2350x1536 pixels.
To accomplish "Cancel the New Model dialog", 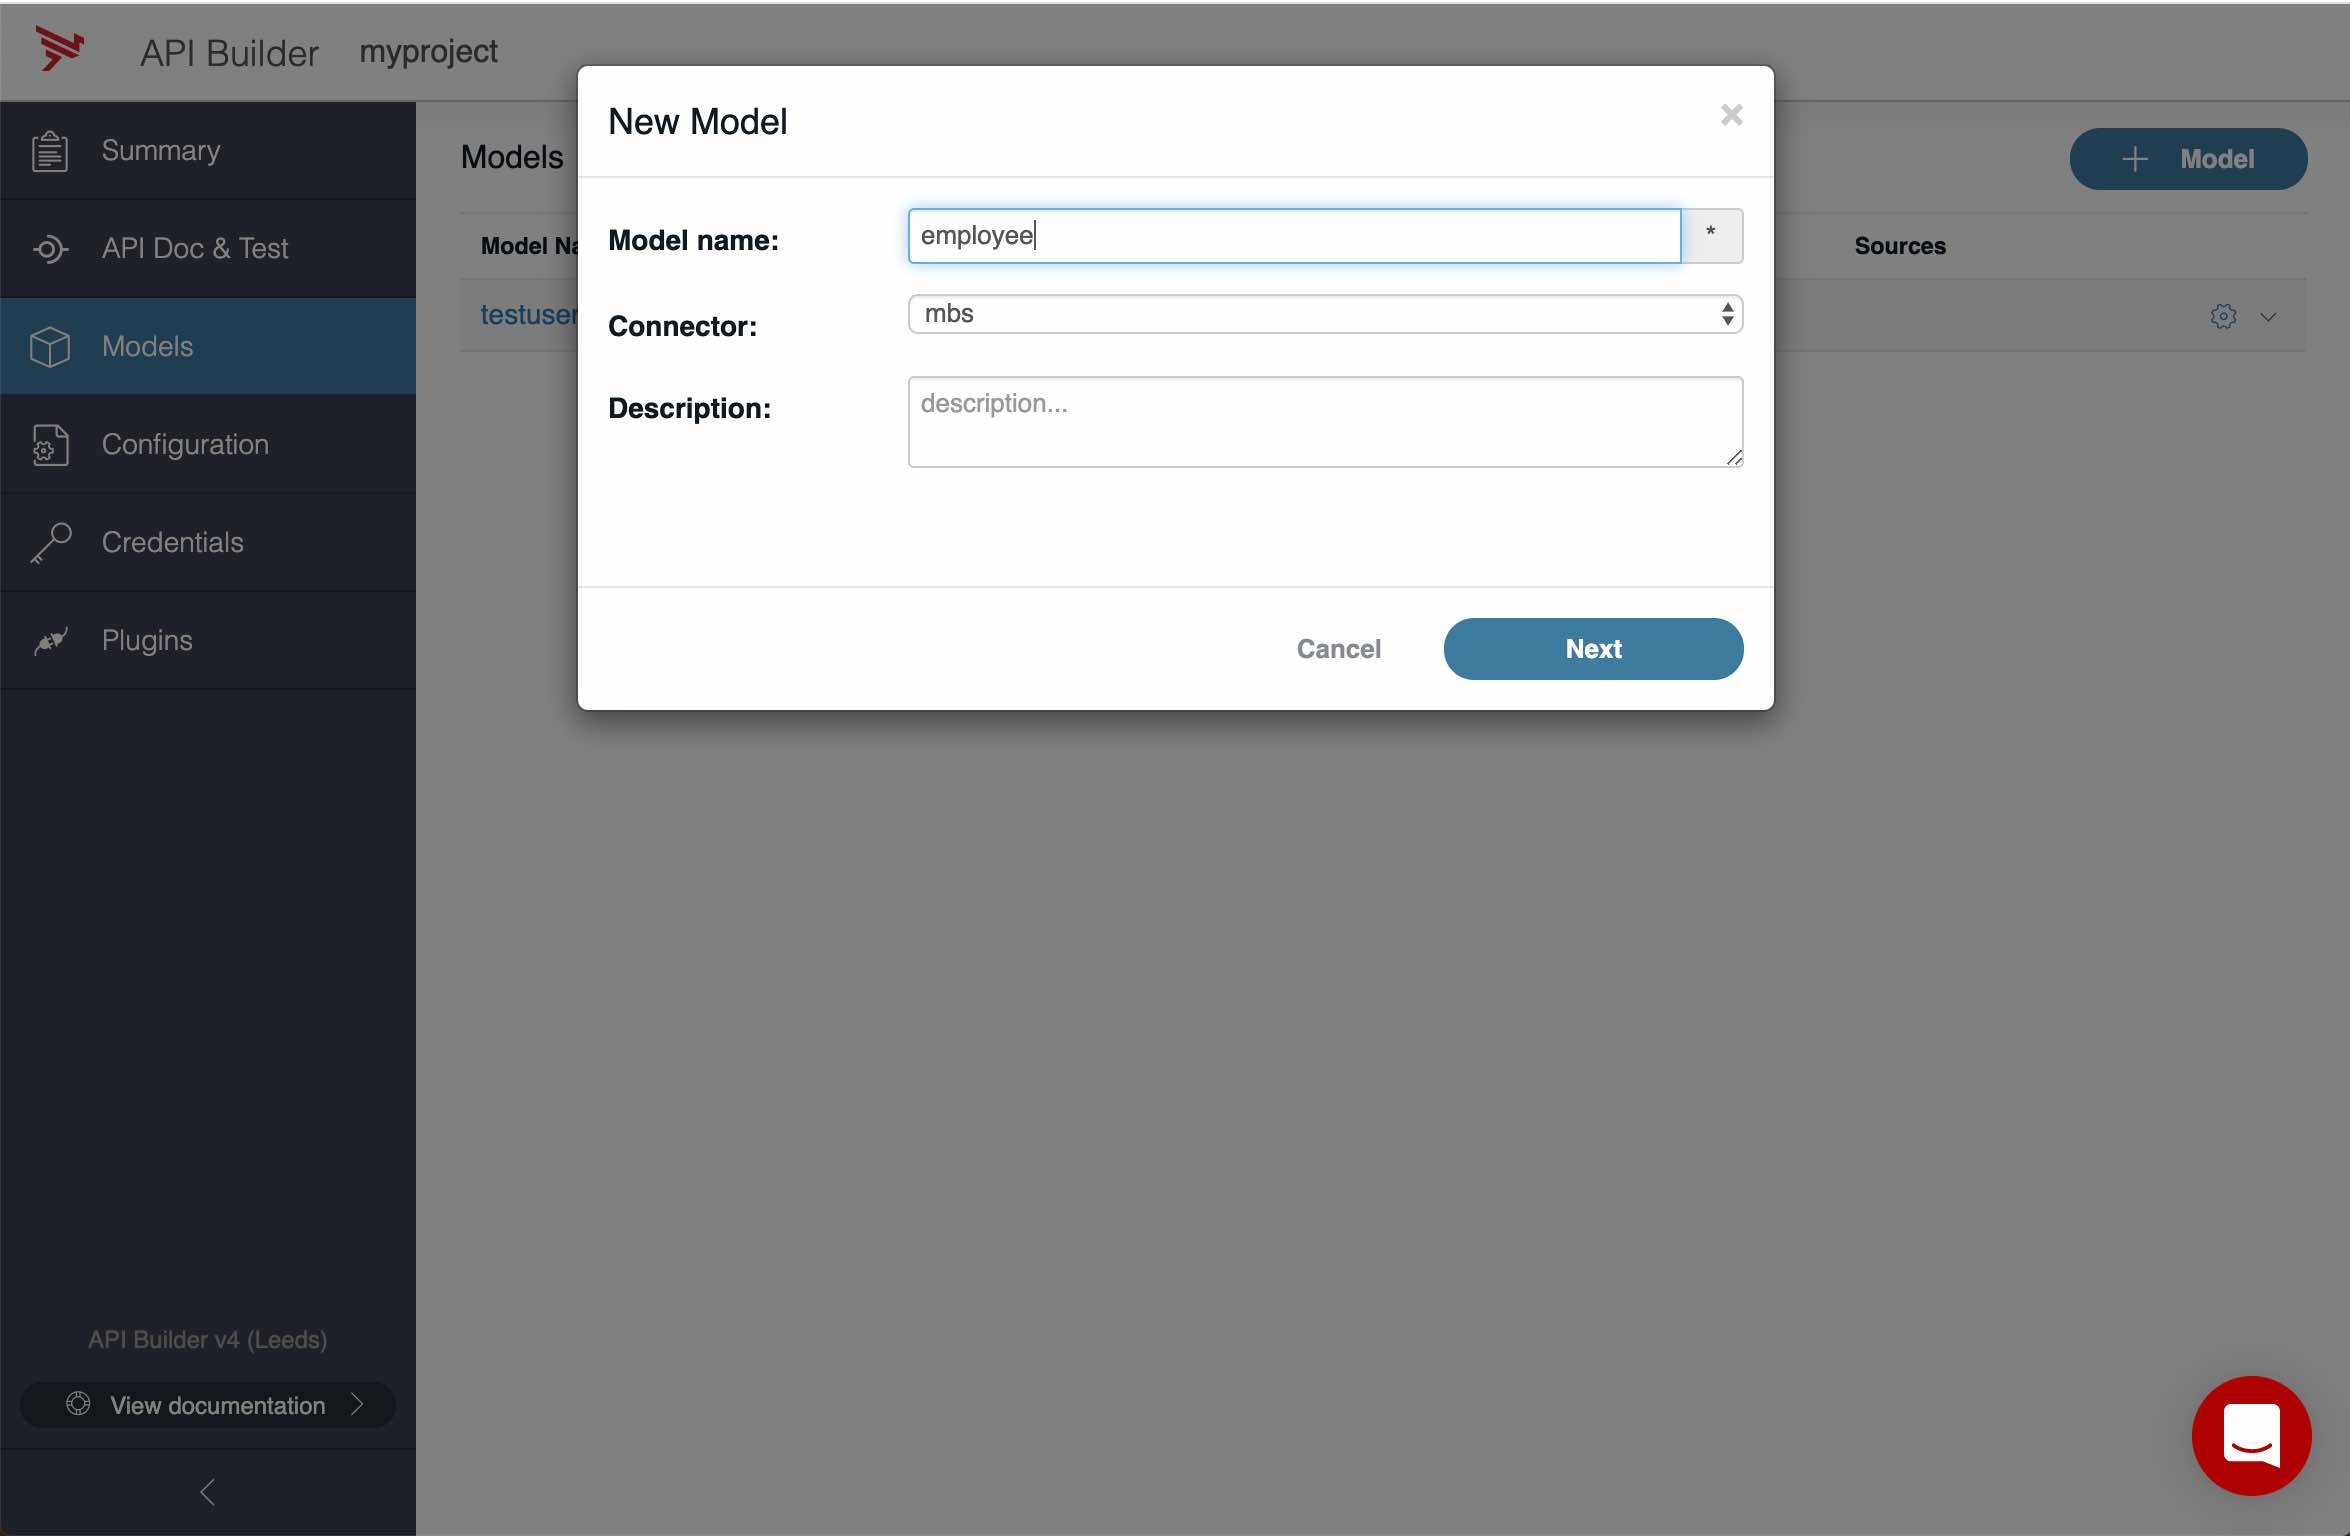I will point(1338,649).
